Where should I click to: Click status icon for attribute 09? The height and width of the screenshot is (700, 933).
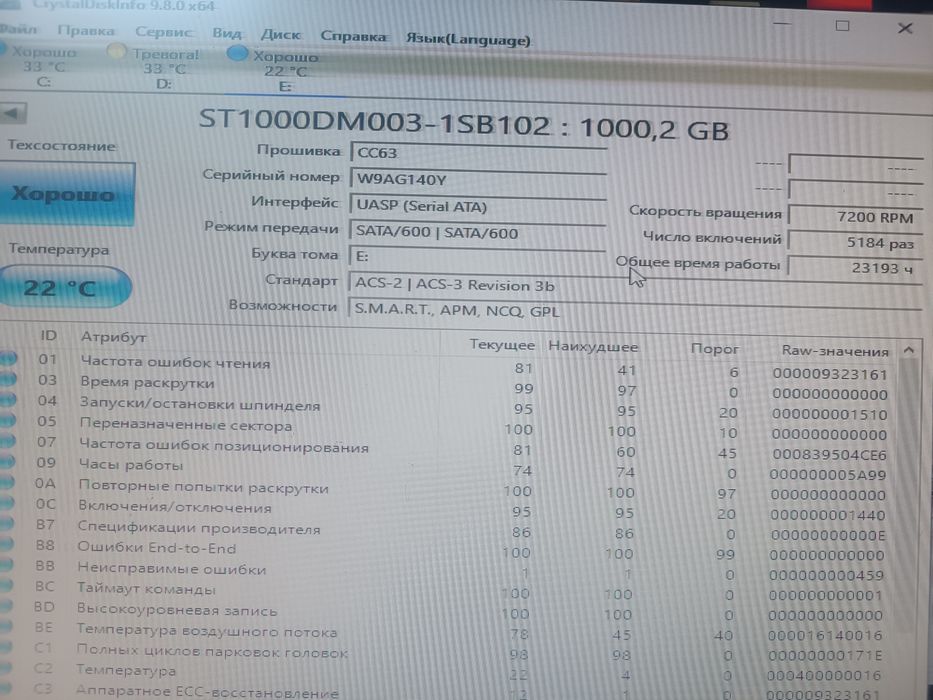(x=7, y=462)
